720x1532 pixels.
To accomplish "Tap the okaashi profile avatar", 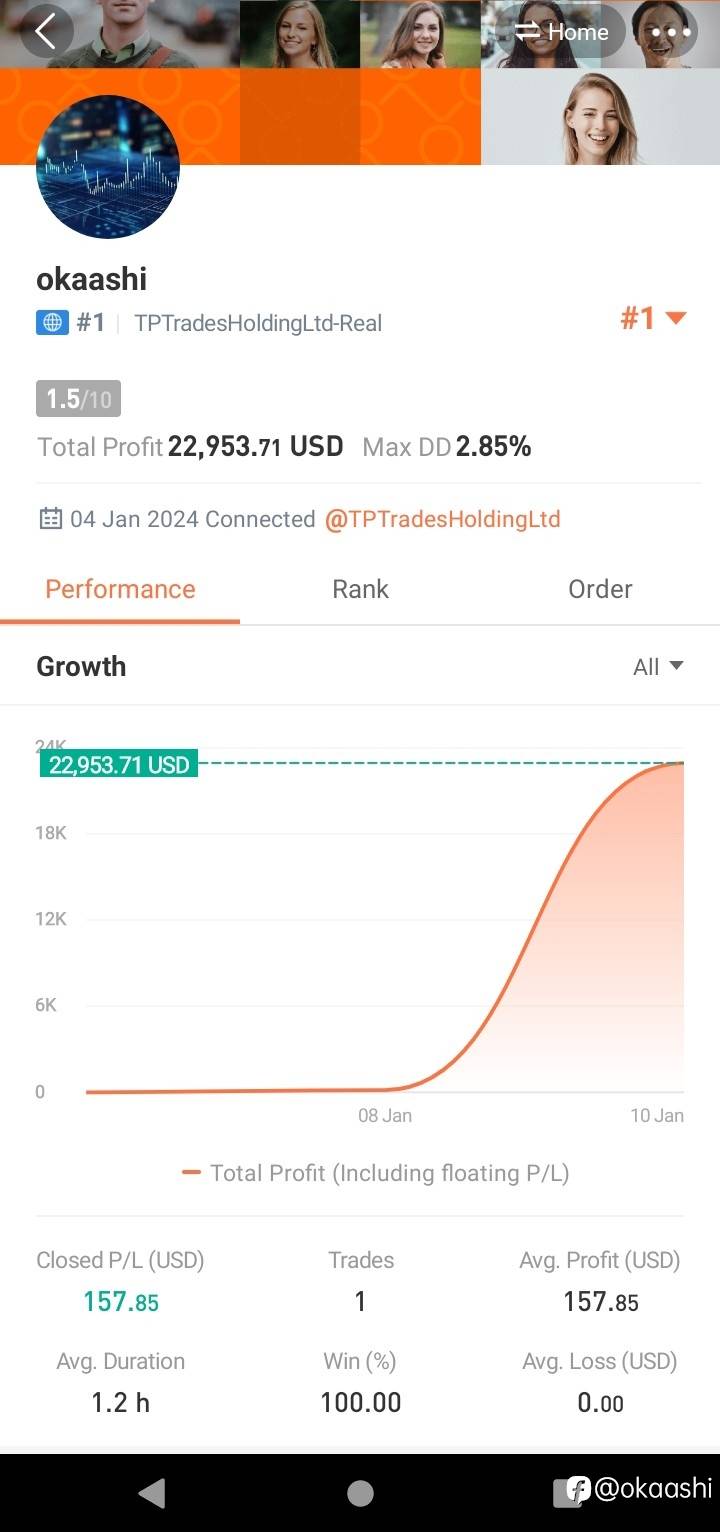I will coord(108,167).
